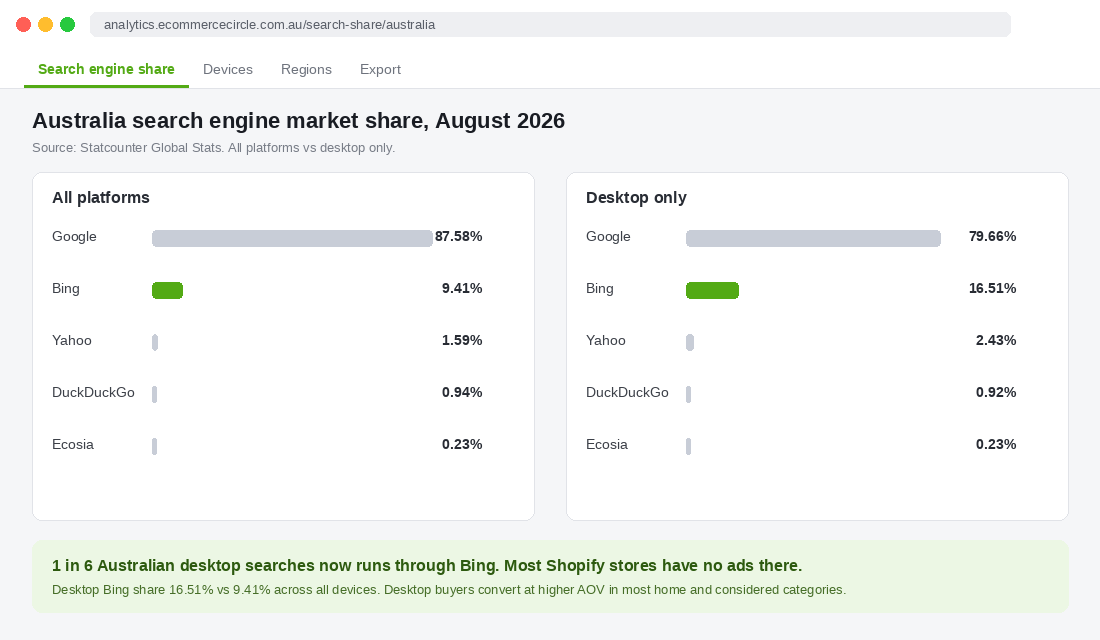
Task: Click the Statcounter Global Stats source line
Action: 213,148
